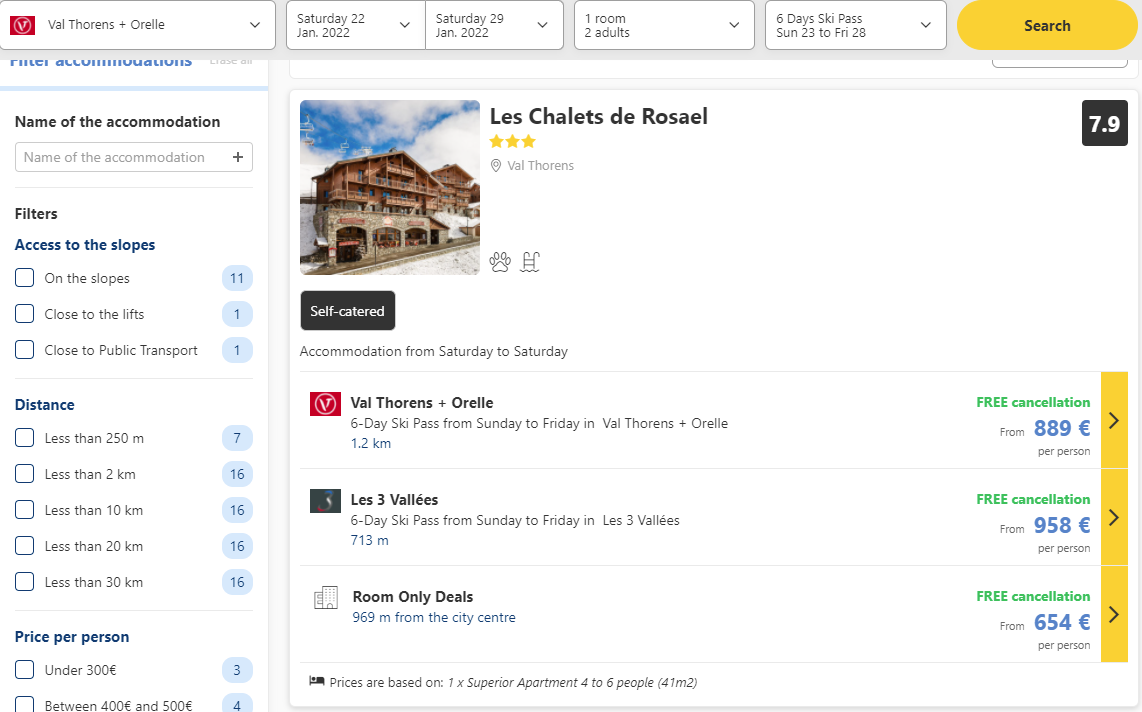Expand the 6 Days Ski Pass dropdown
The height and width of the screenshot is (712, 1142).
point(856,25)
